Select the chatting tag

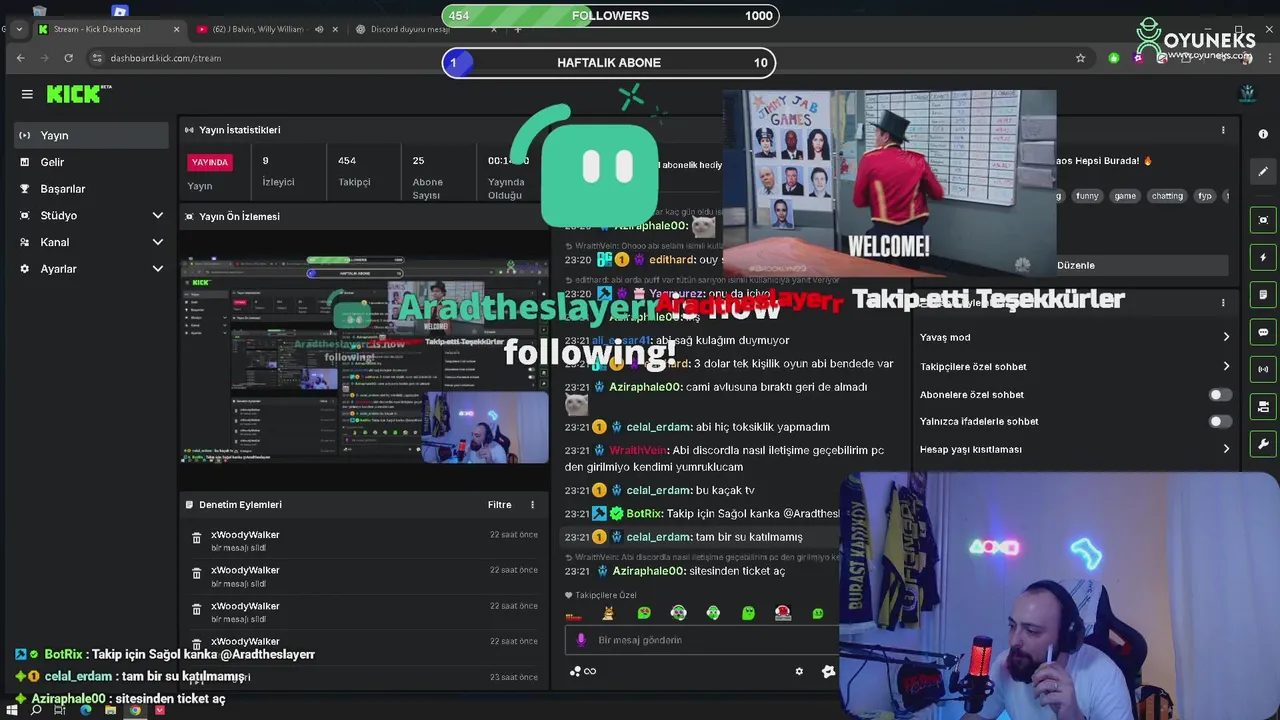(1167, 196)
